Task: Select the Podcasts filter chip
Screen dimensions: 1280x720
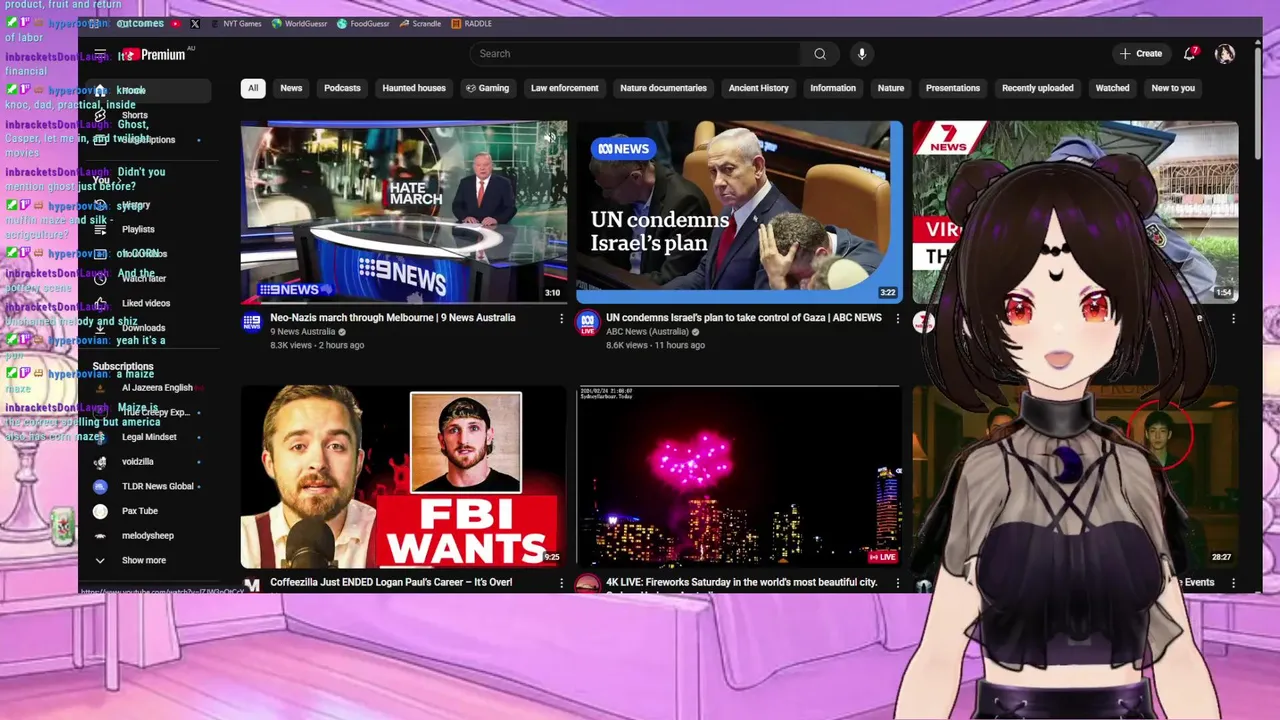Action: pos(342,88)
